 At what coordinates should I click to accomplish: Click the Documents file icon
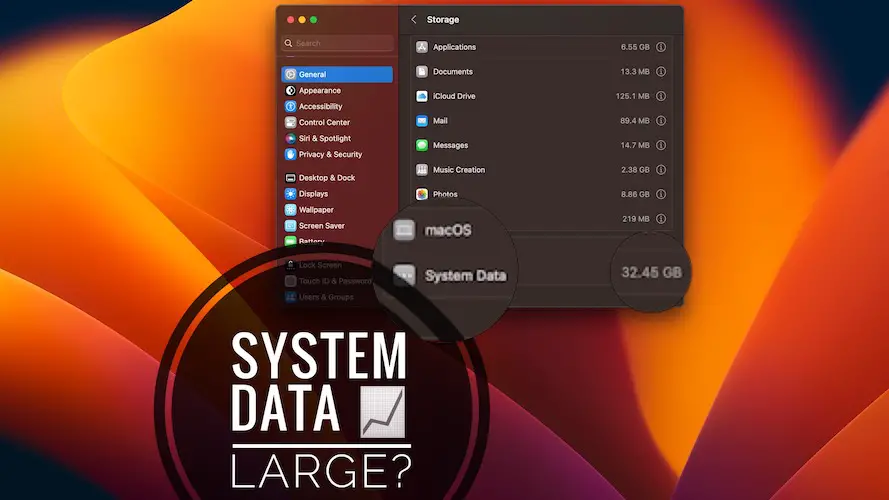pos(422,71)
